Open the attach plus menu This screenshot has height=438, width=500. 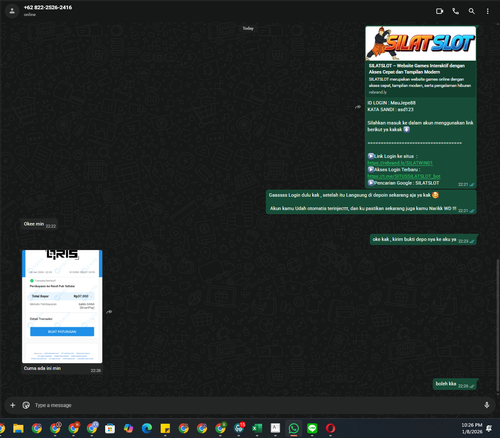click(x=13, y=405)
